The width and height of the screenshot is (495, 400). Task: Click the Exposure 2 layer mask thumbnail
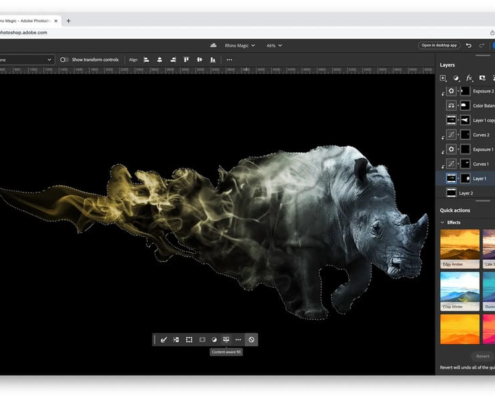(465, 91)
